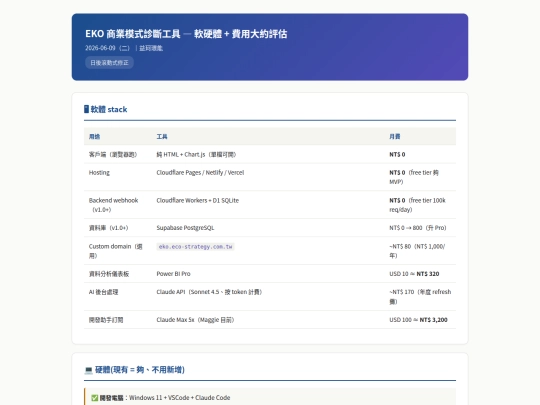
Task: Click the USD 100 ≈ NT$ 3,200 fee
Action: click(x=418, y=320)
